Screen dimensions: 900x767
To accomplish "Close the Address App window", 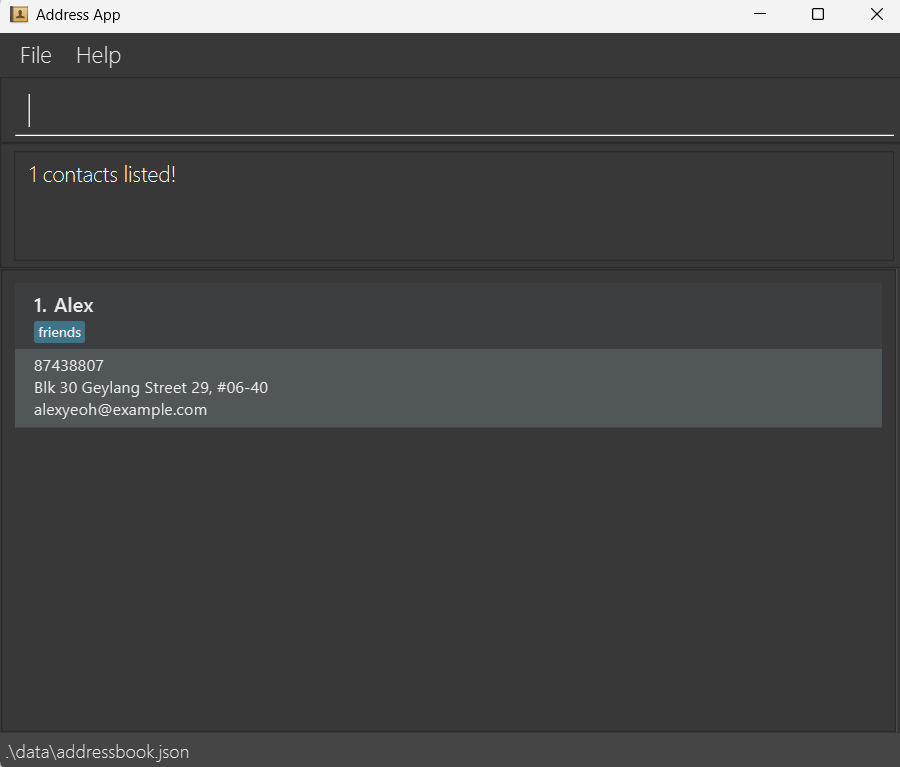I will 876,15.
